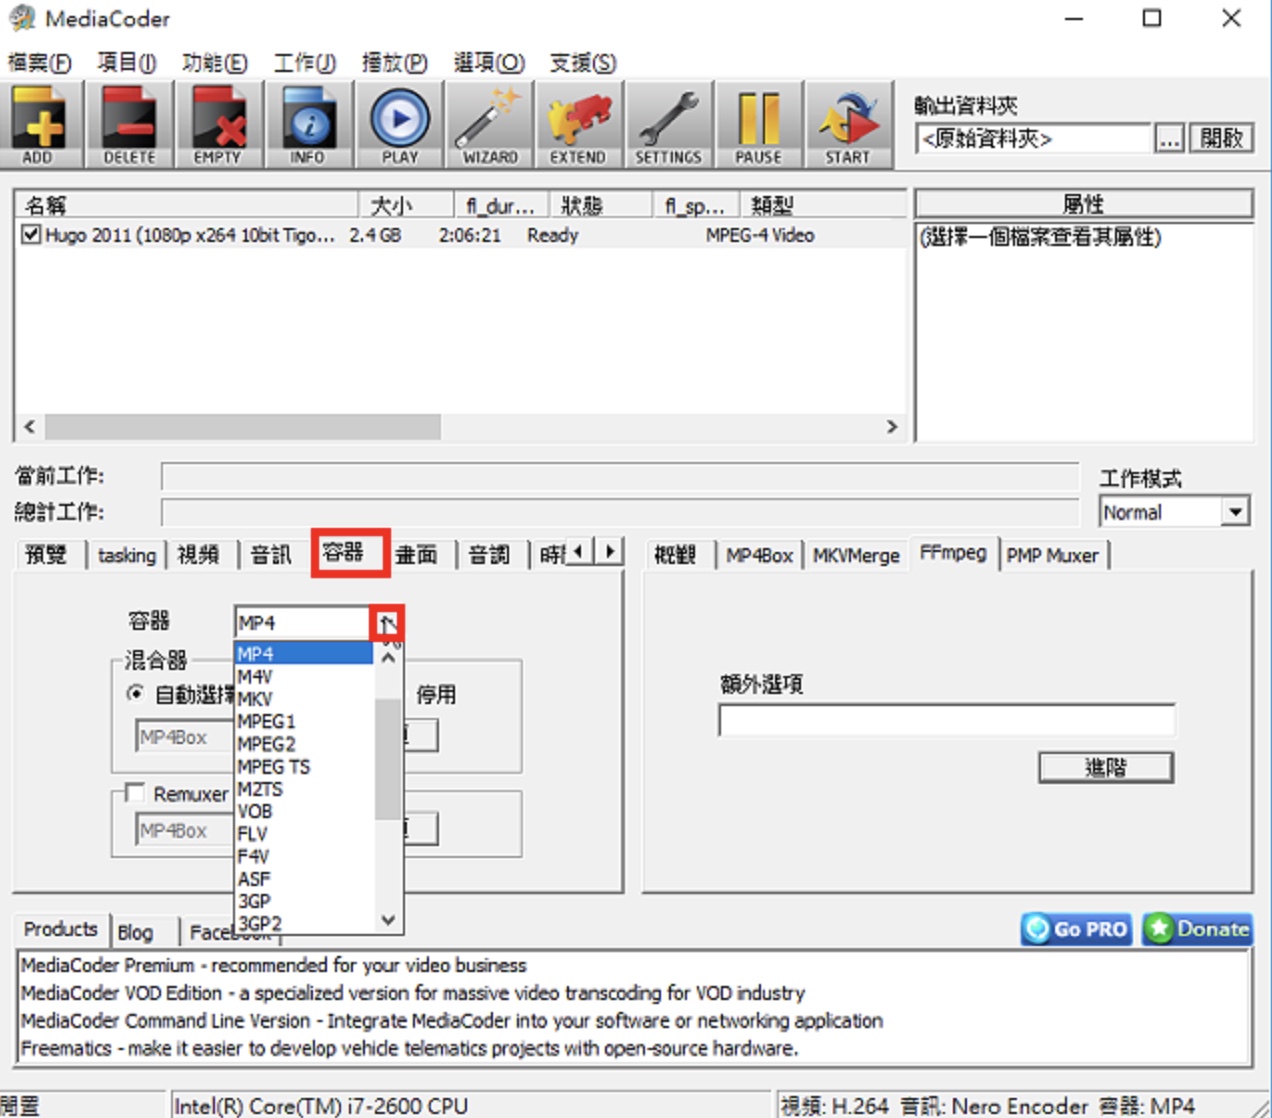Choose M2TS in the container list
Screen dimensions: 1272x1118
pos(303,789)
